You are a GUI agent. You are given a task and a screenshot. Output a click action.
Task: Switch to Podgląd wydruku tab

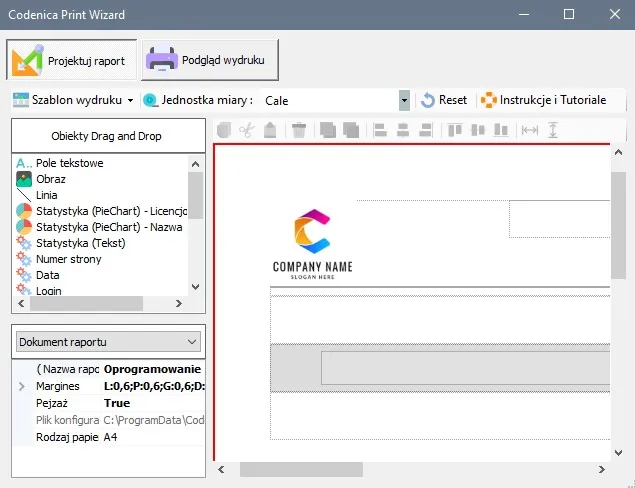pos(210,60)
